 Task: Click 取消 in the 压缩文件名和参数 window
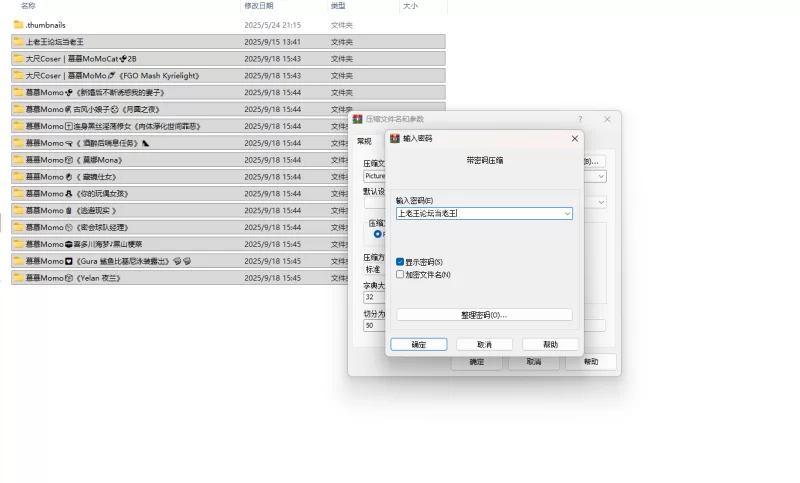point(534,362)
